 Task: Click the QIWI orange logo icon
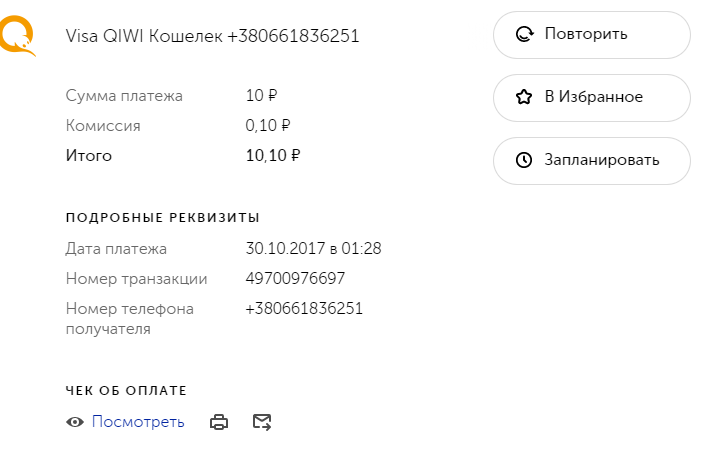16,35
